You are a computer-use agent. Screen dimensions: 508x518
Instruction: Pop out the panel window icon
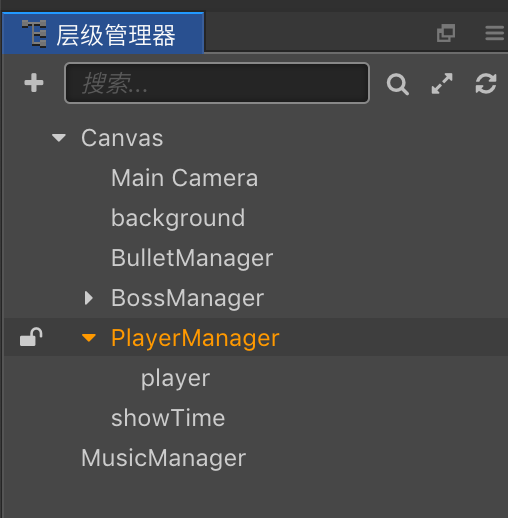click(x=446, y=33)
